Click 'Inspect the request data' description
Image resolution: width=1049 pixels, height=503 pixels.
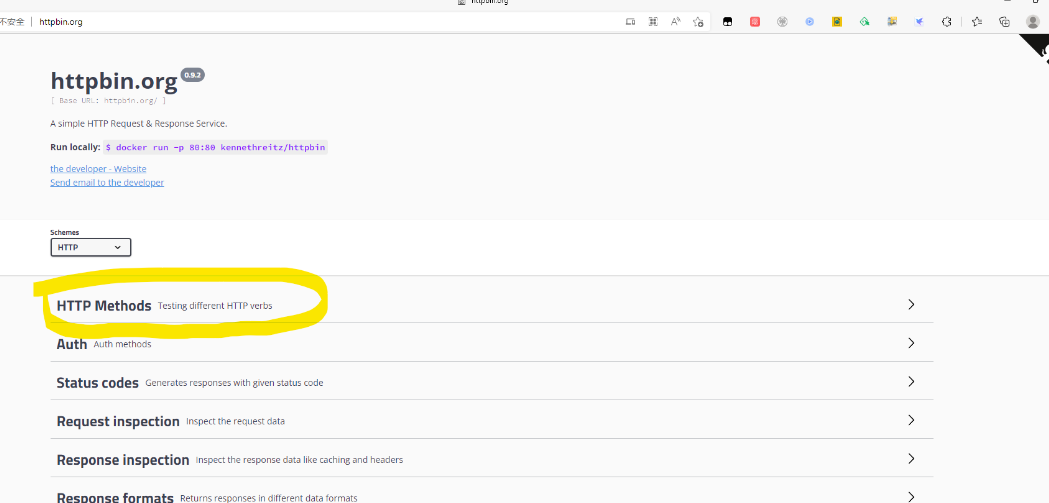click(235, 421)
